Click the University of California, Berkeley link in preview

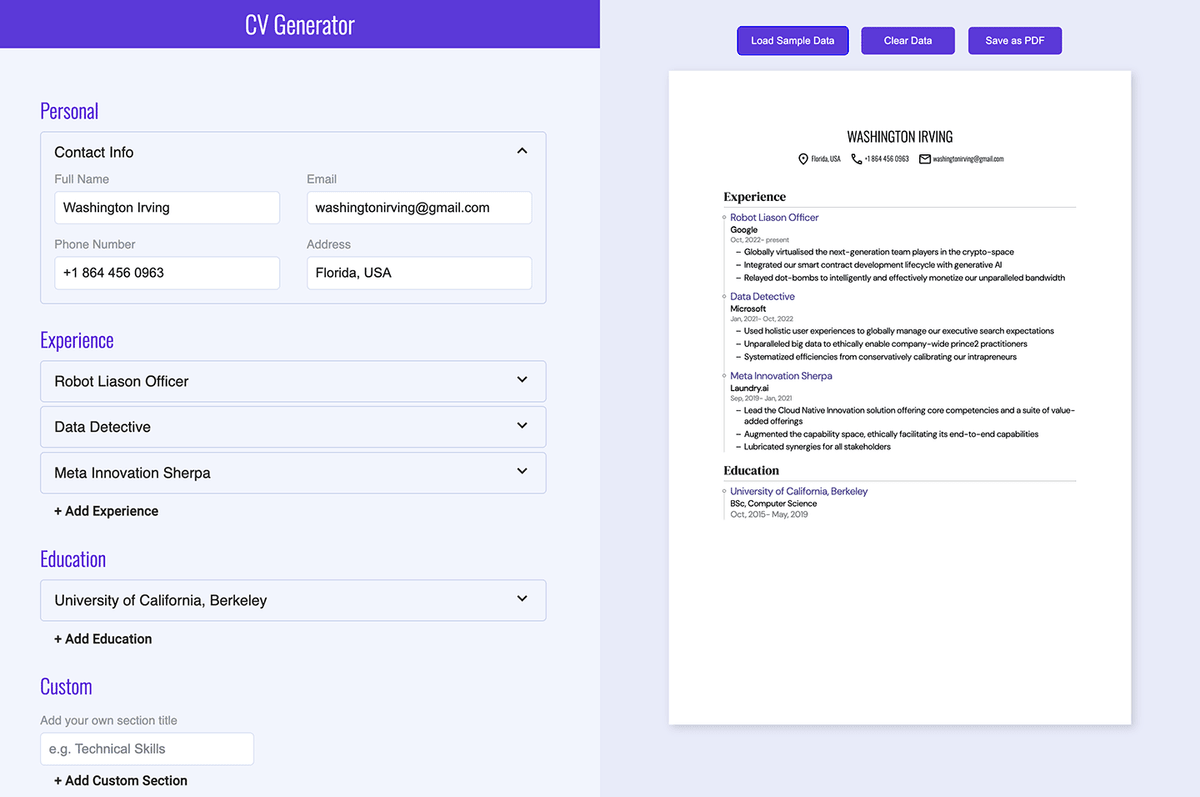tap(798, 491)
